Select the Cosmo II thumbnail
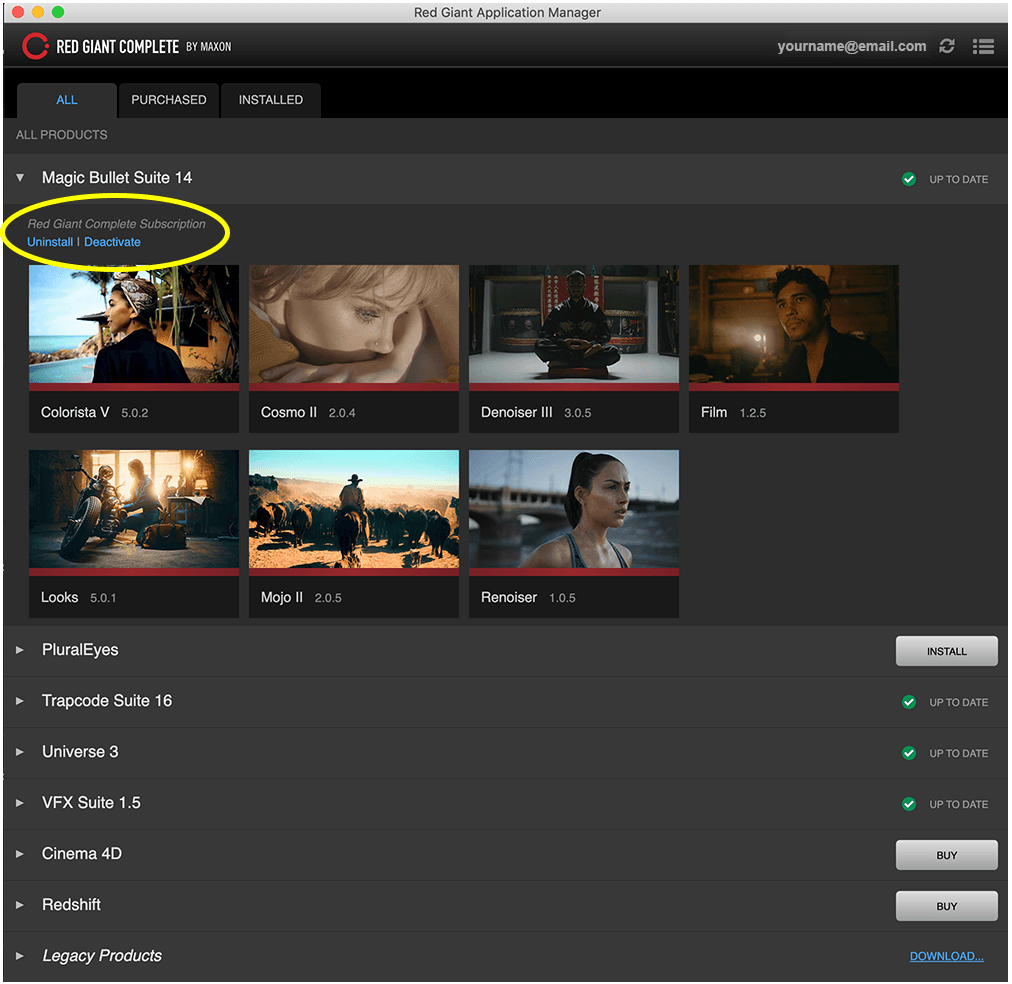Viewport: 1012px width, 984px height. pyautogui.click(x=354, y=324)
